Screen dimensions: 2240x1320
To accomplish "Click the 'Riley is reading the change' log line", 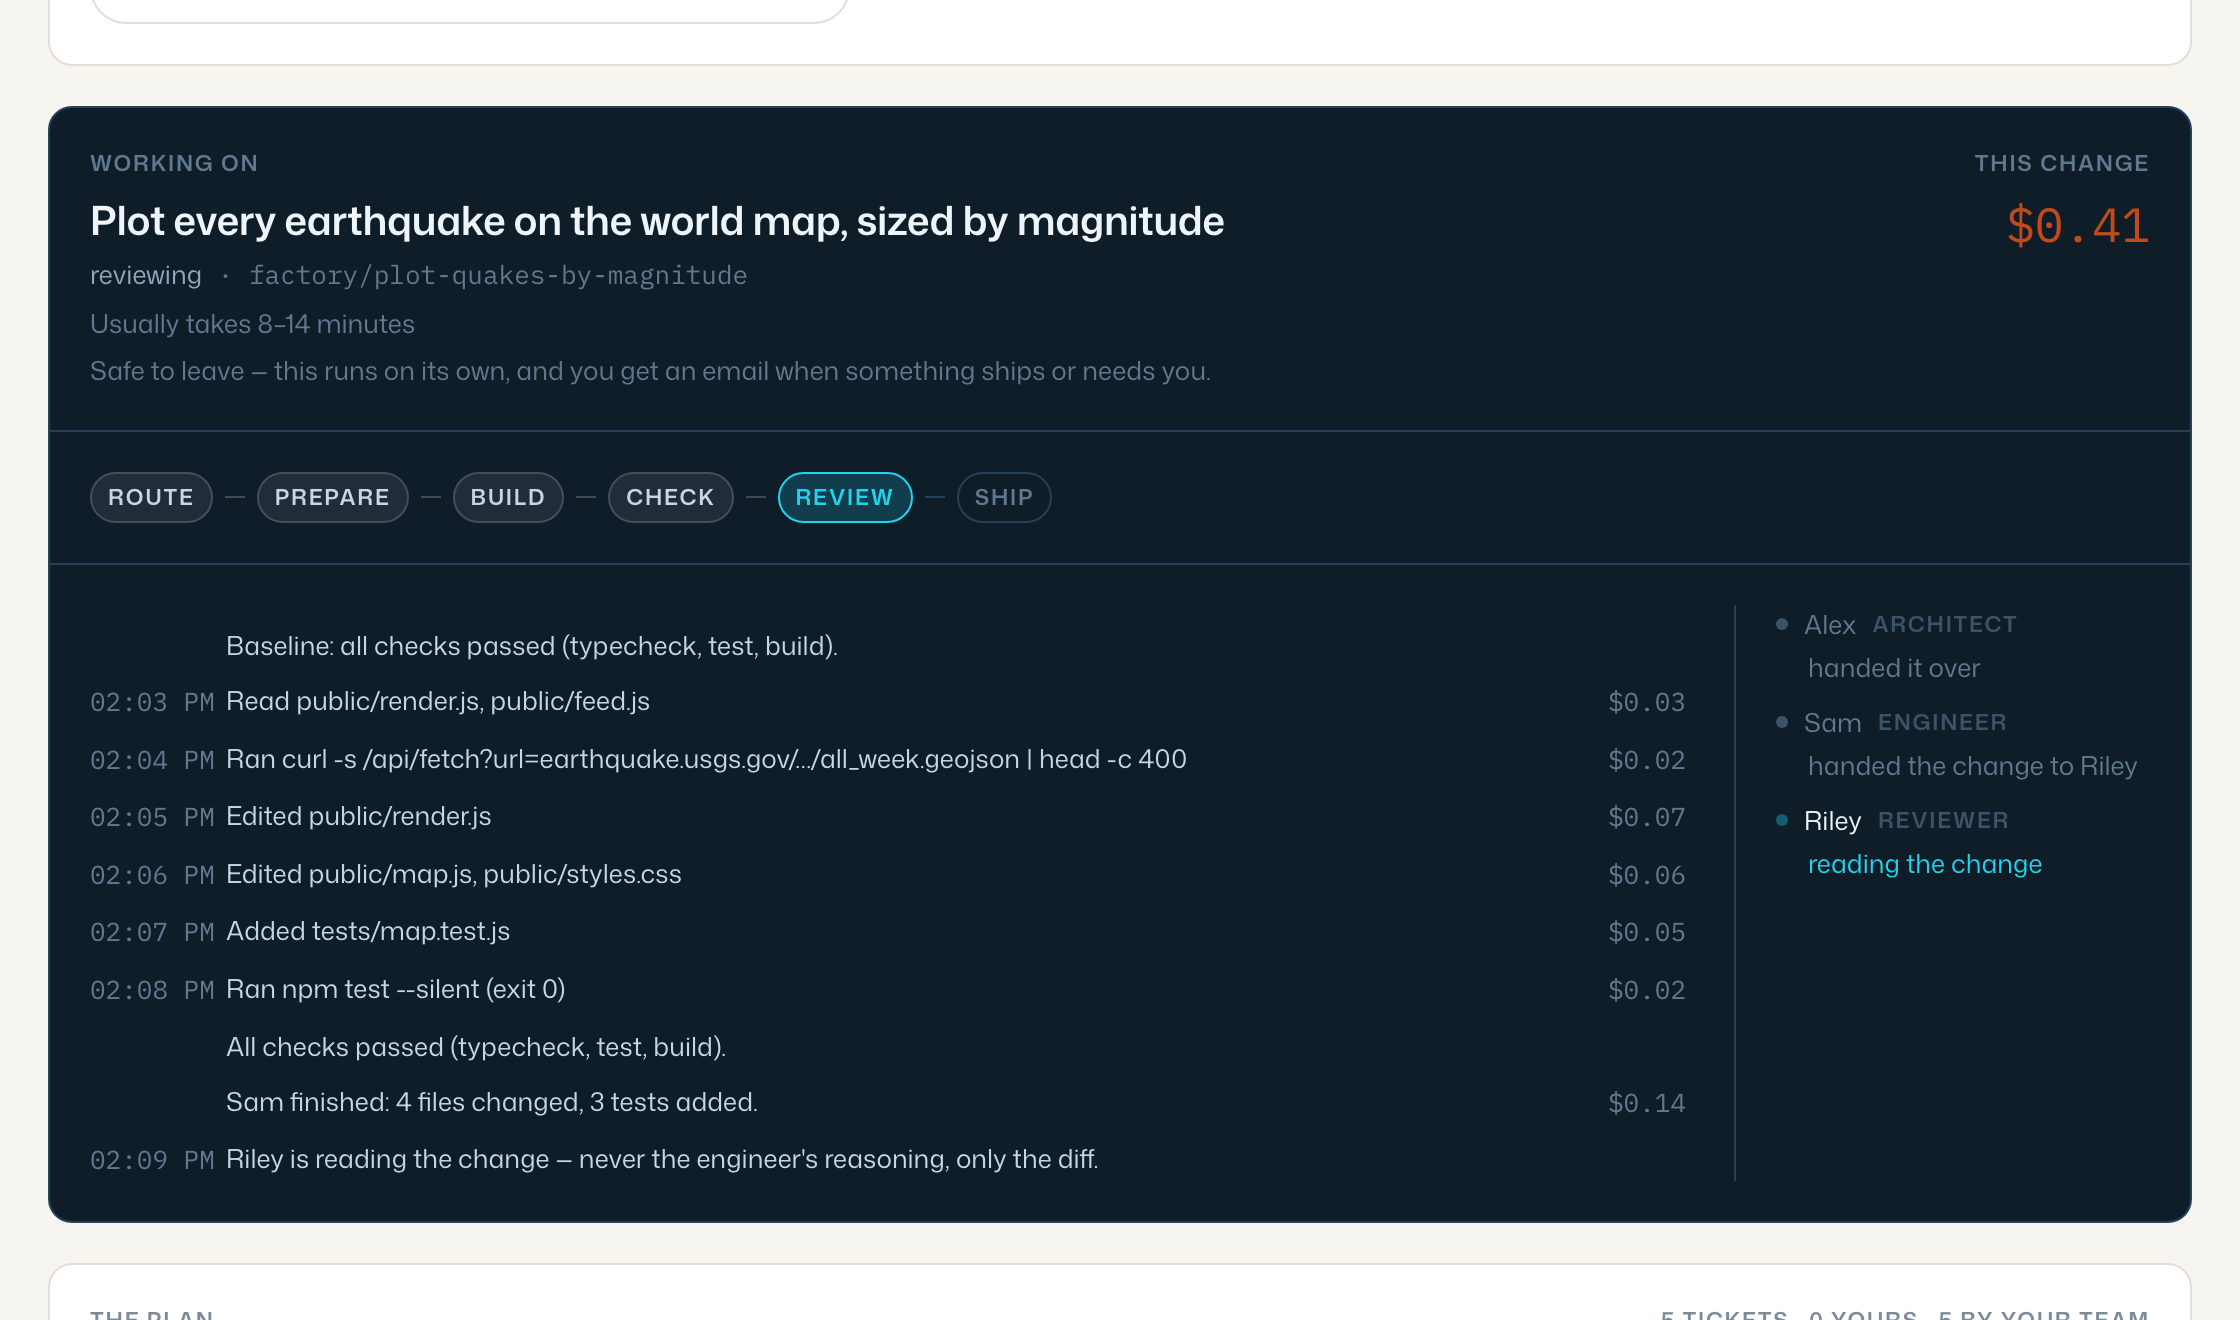I will click(662, 1160).
